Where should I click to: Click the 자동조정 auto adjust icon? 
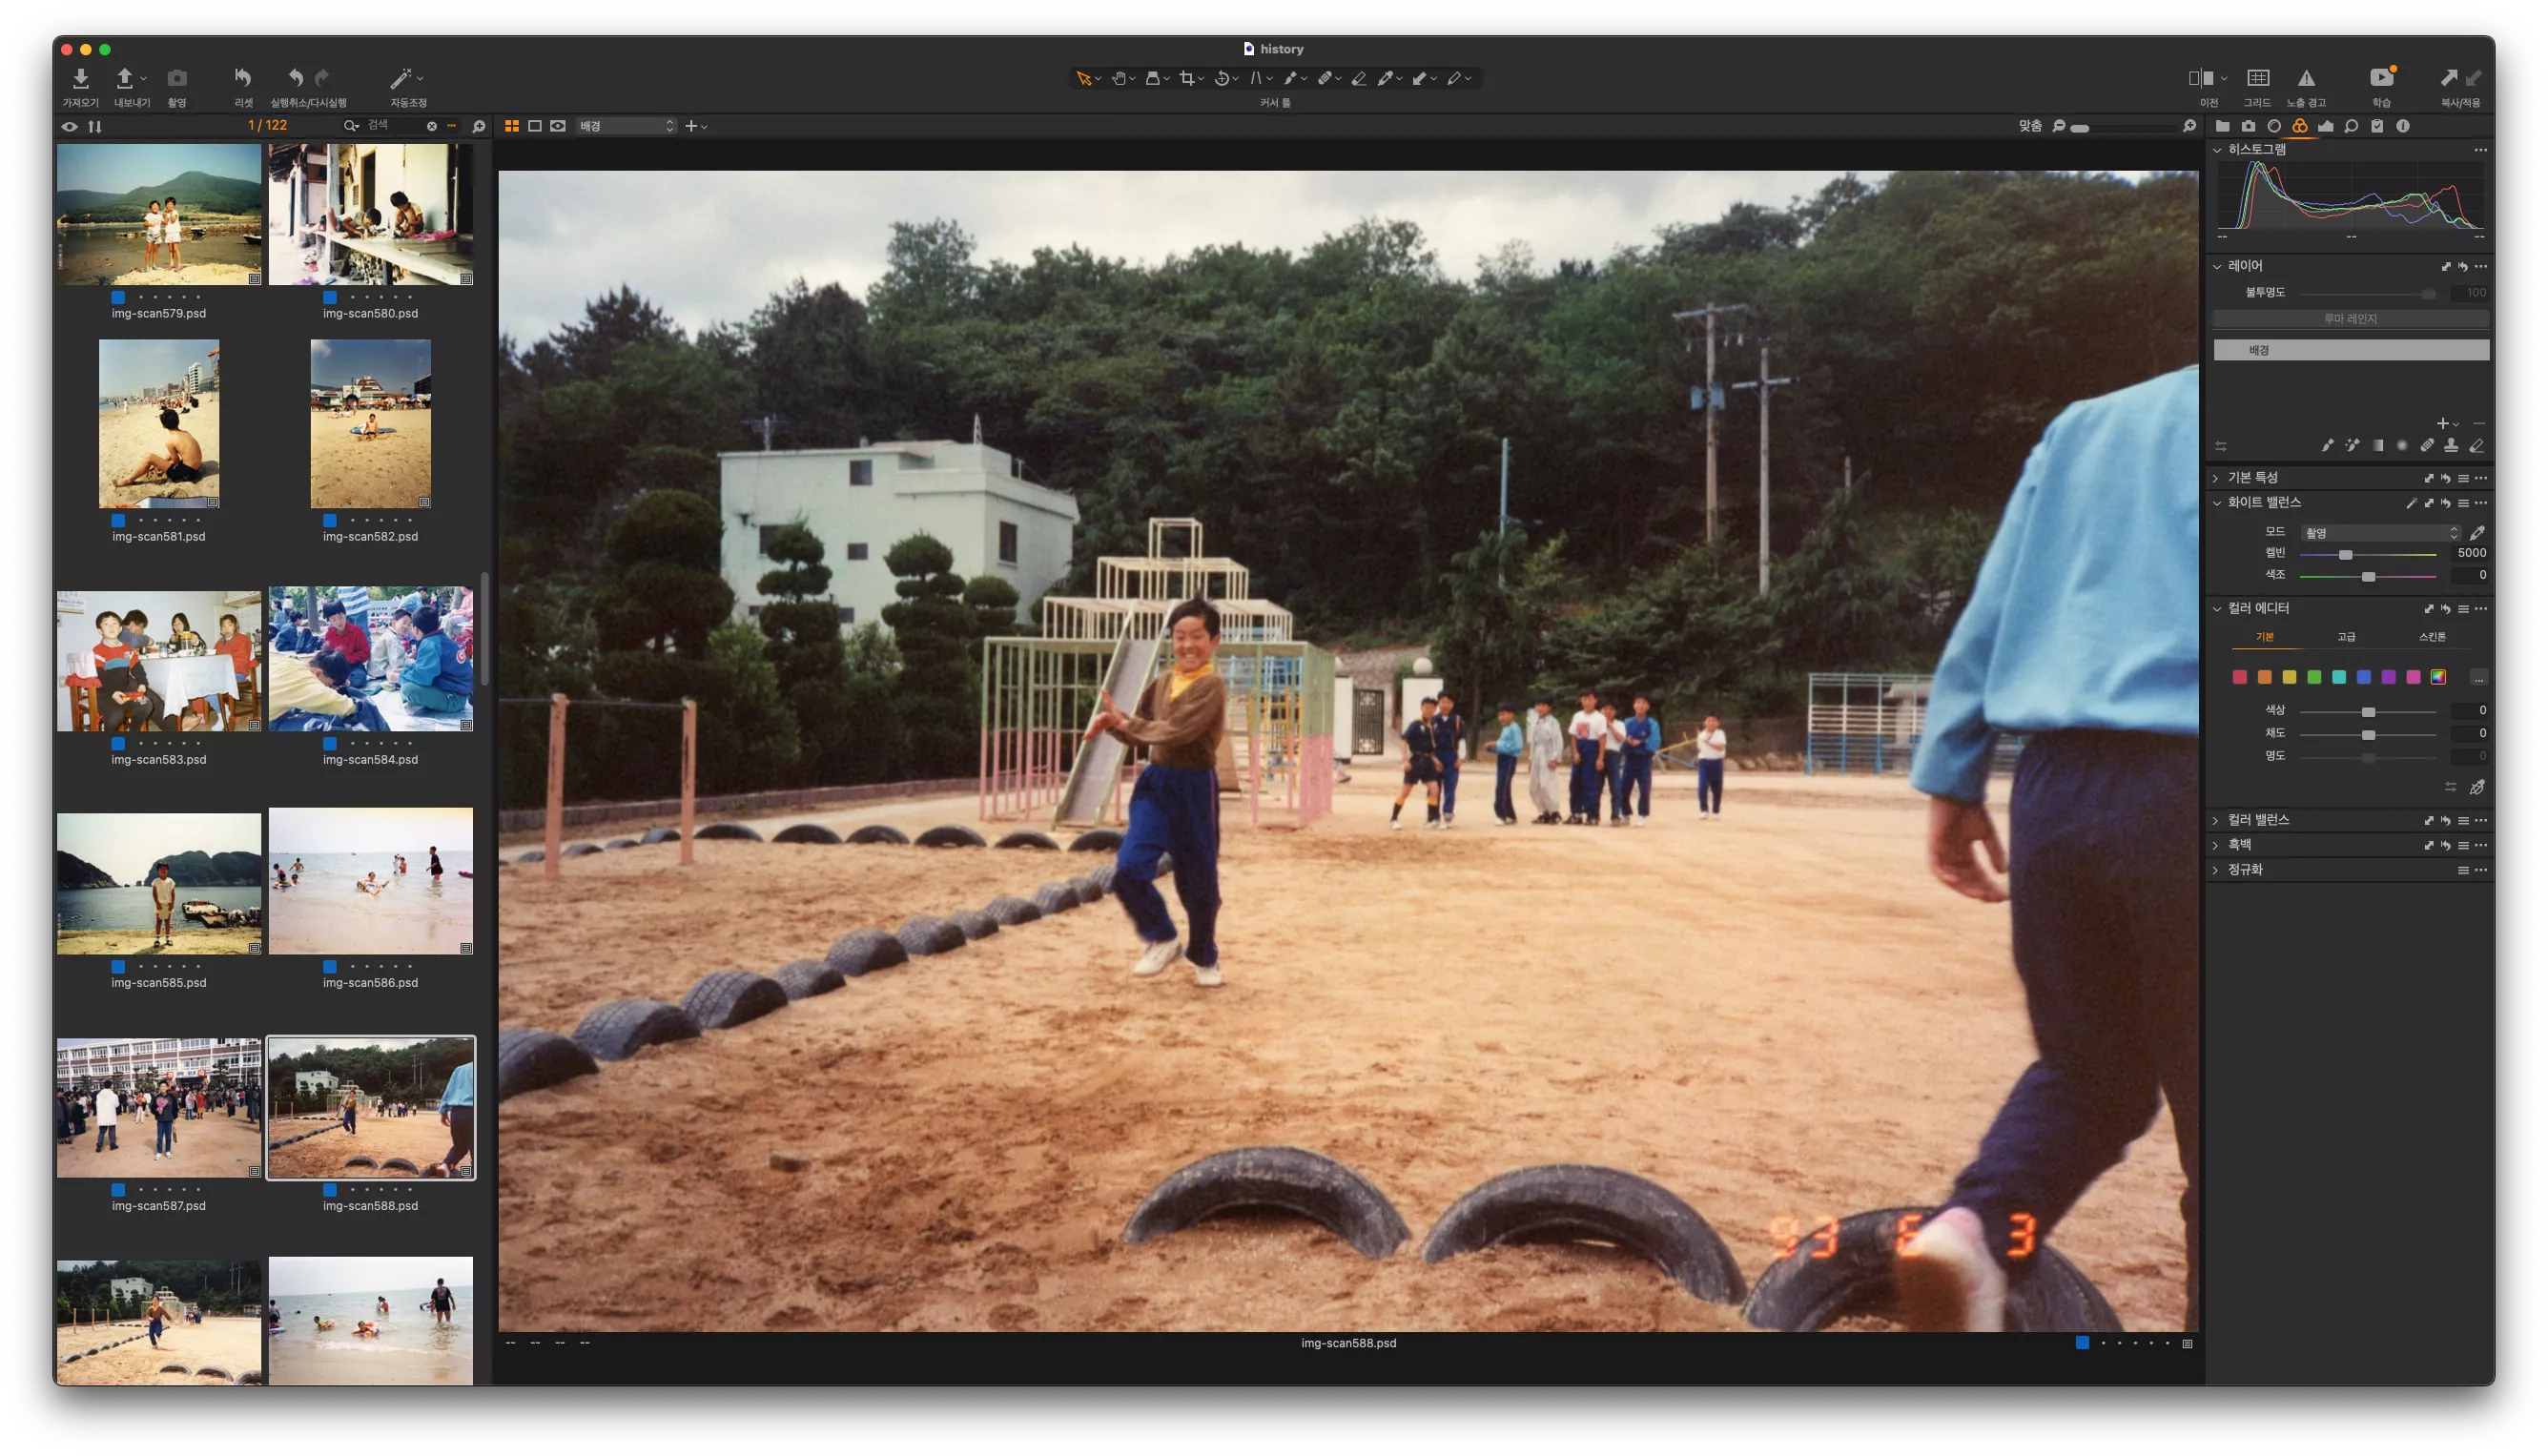[404, 78]
